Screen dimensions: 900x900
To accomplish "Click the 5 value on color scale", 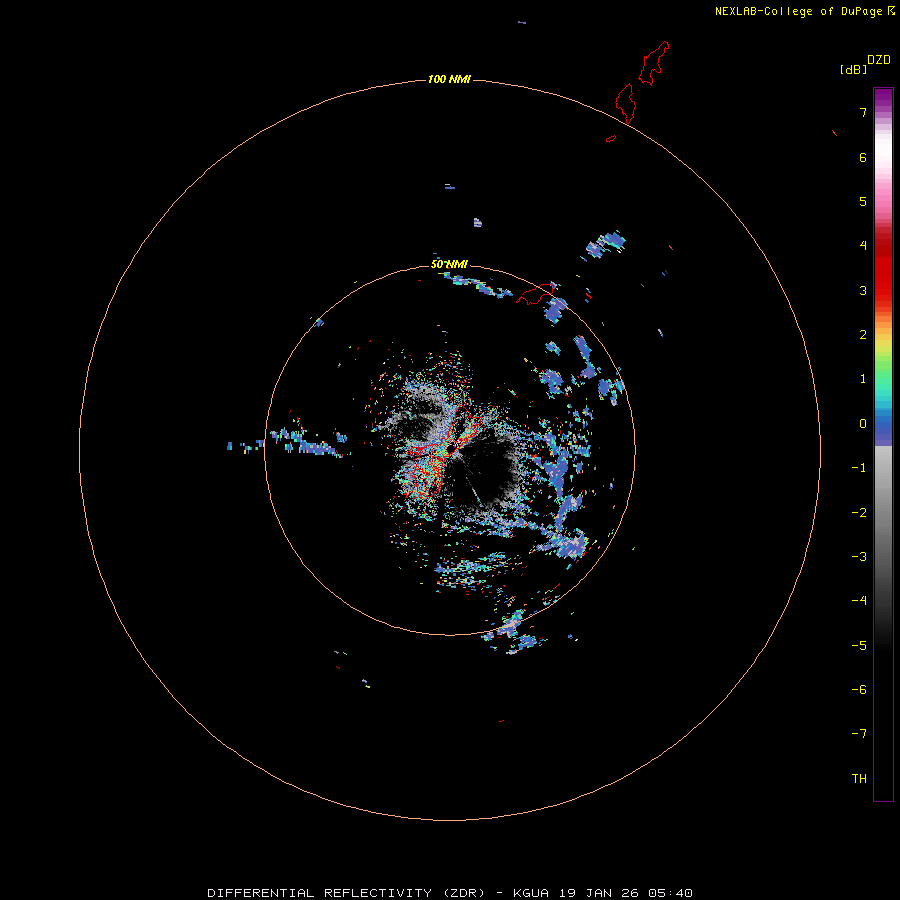I will click(x=862, y=201).
